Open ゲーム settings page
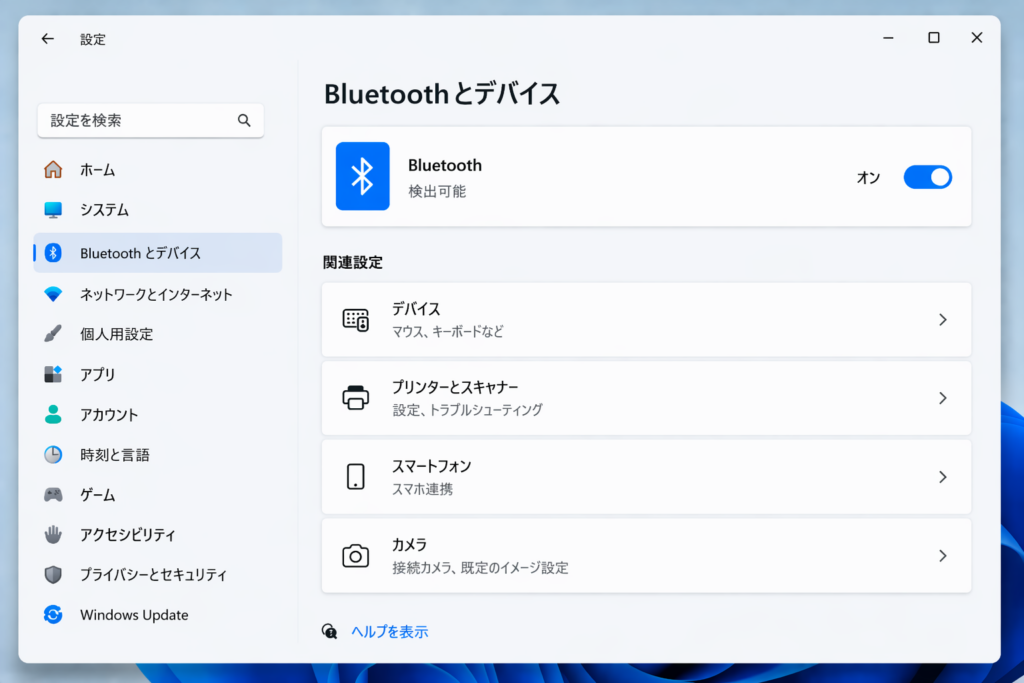Image resolution: width=1024 pixels, height=683 pixels. [157, 494]
